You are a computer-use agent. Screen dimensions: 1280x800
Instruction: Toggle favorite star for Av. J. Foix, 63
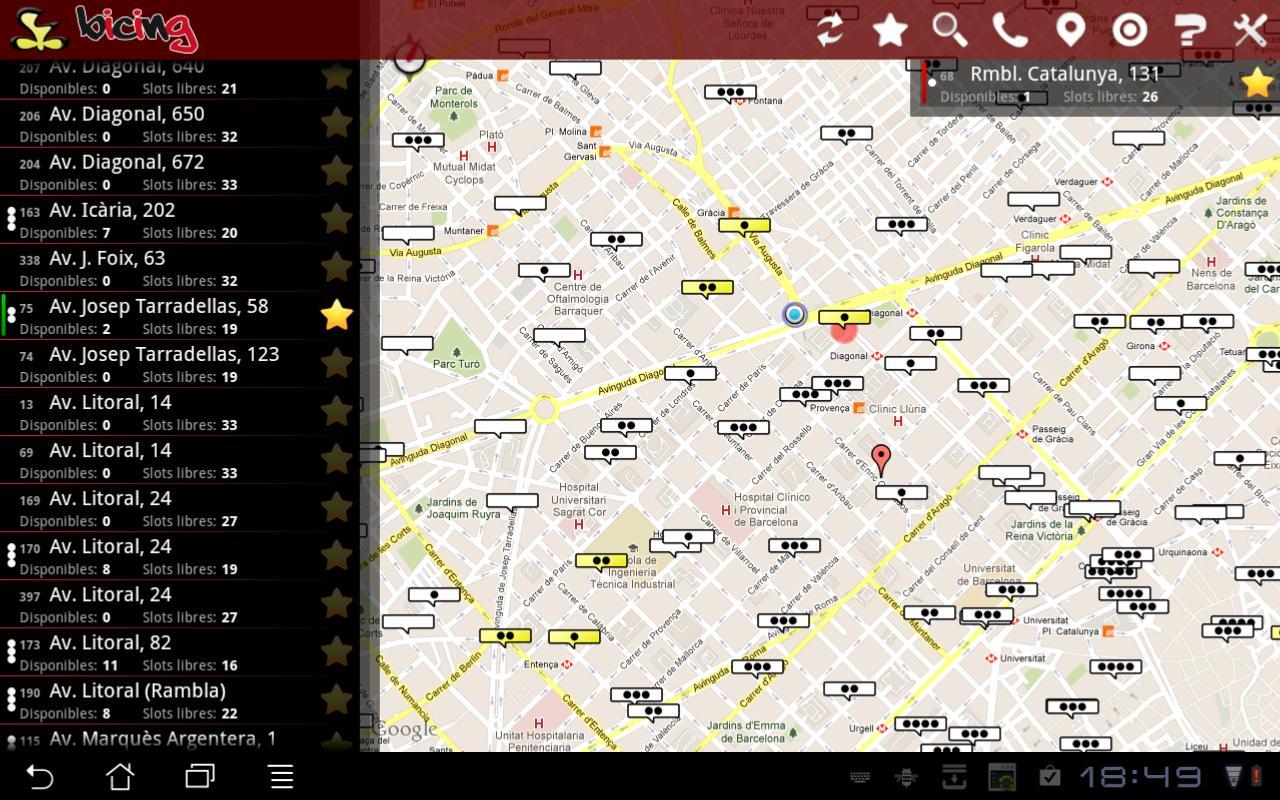click(337, 267)
